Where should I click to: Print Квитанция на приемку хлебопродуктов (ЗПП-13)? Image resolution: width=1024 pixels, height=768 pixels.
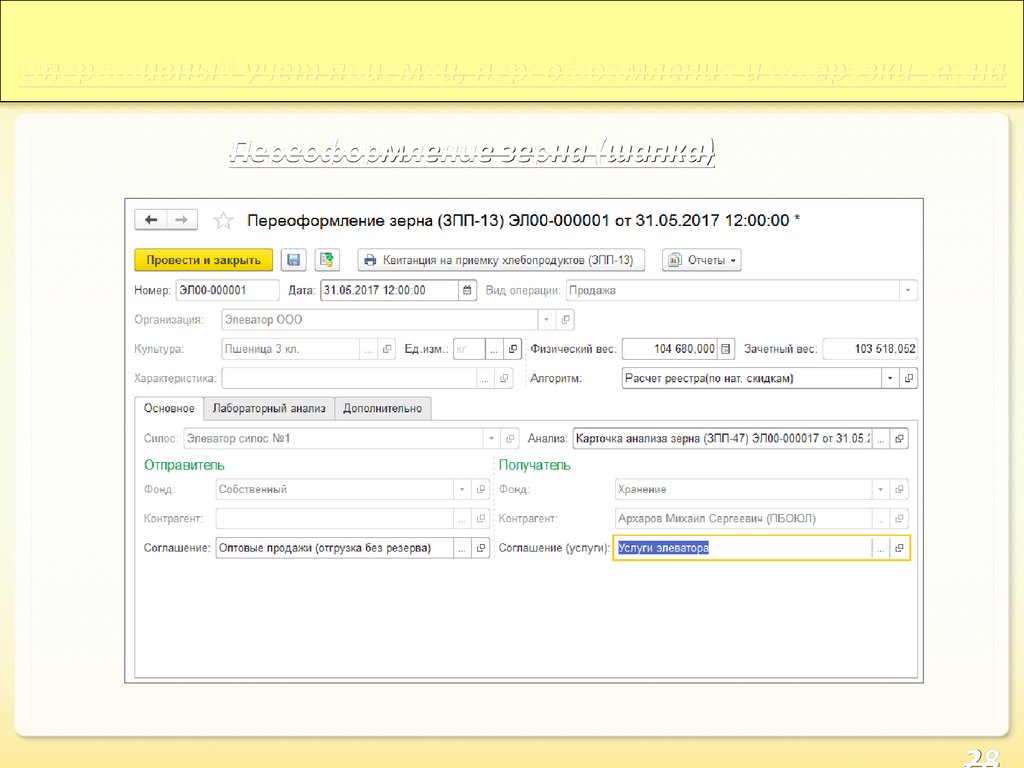pyautogui.click(x=501, y=260)
